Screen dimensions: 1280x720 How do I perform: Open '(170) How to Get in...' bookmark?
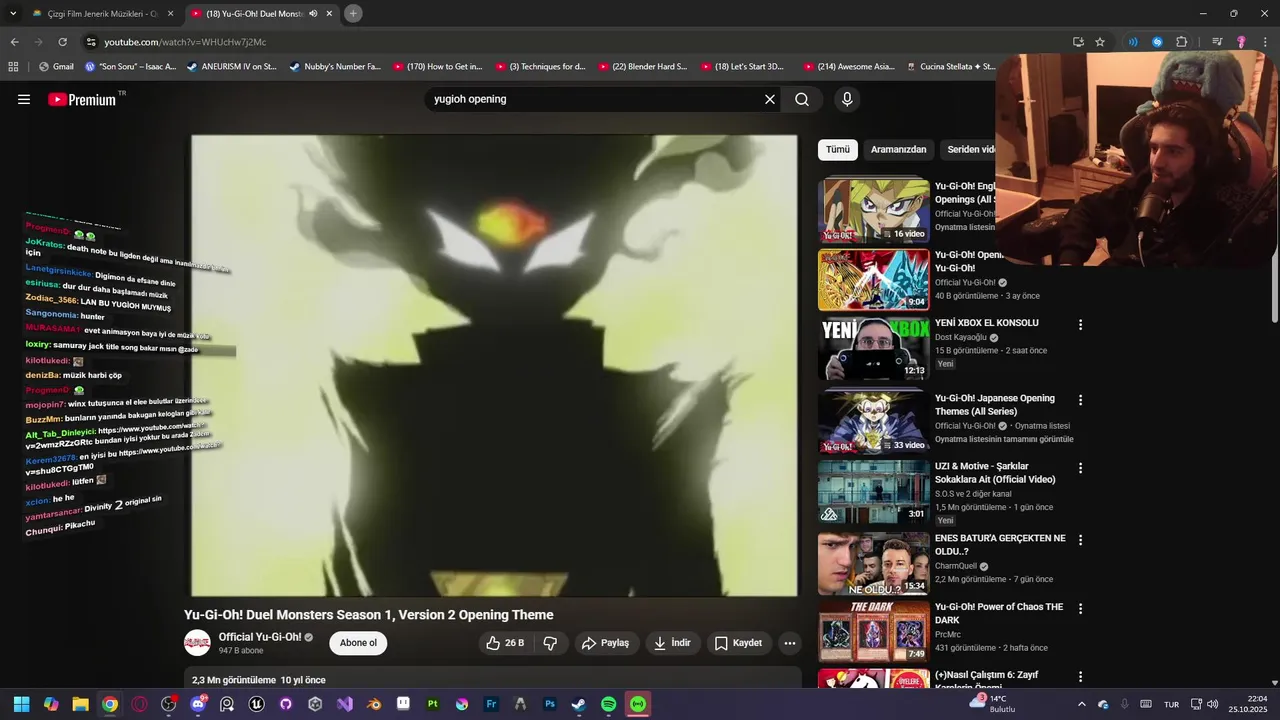[437, 67]
